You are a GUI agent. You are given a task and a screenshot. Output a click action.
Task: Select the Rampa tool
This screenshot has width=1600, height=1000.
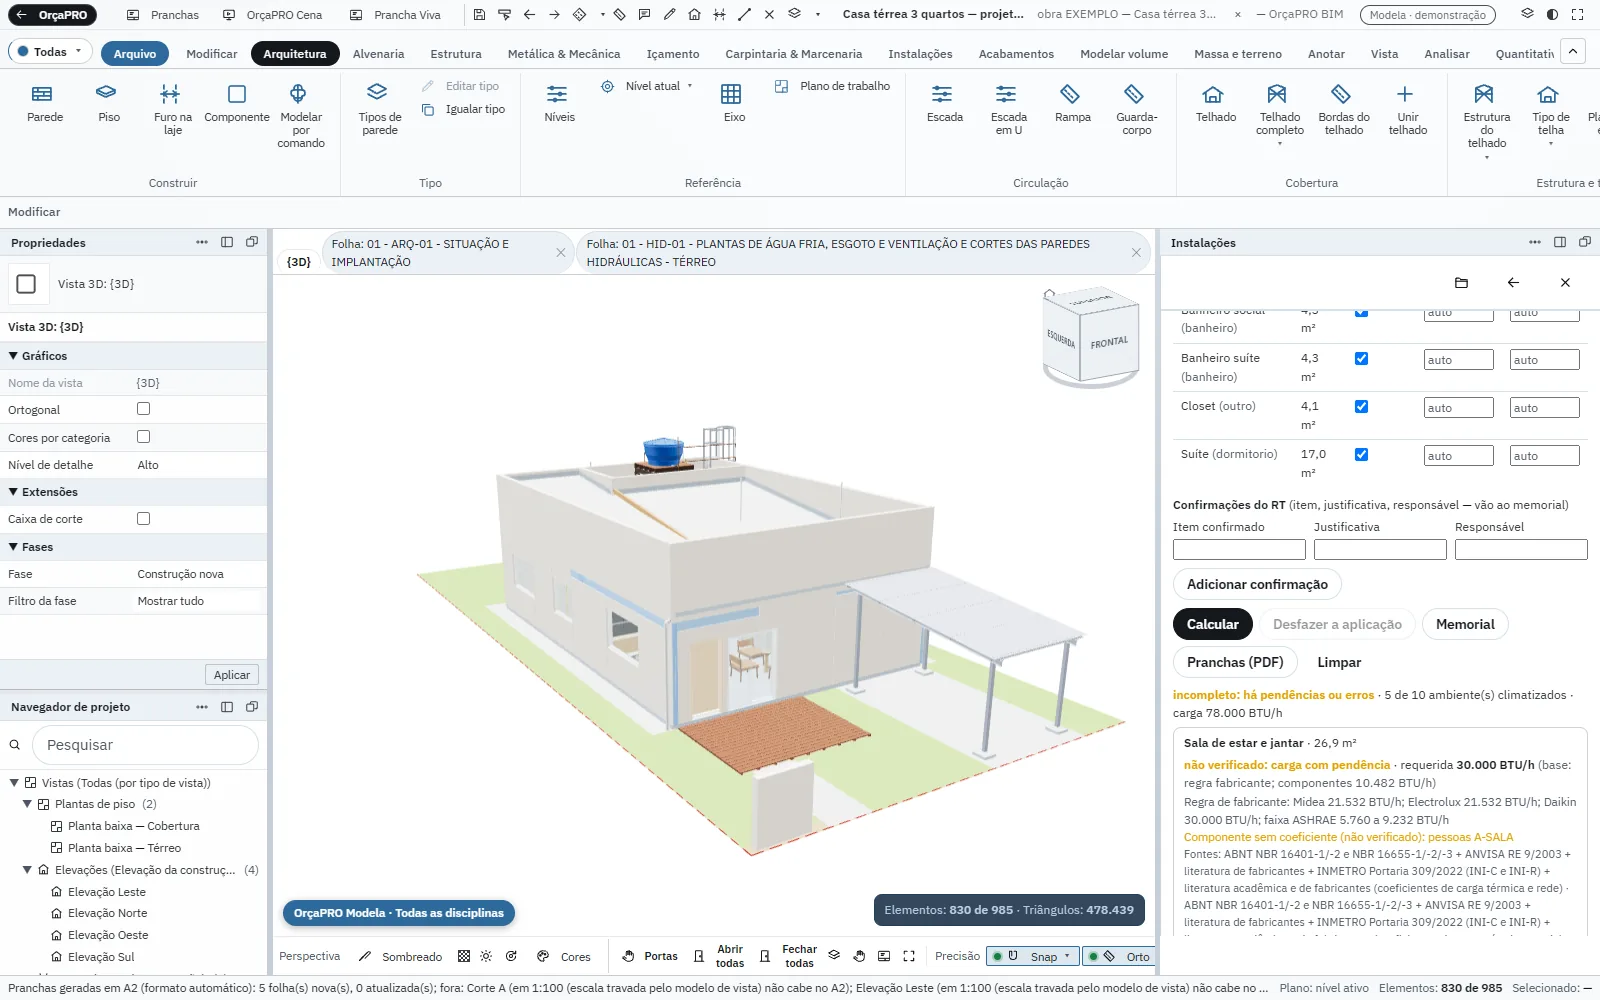click(x=1072, y=104)
